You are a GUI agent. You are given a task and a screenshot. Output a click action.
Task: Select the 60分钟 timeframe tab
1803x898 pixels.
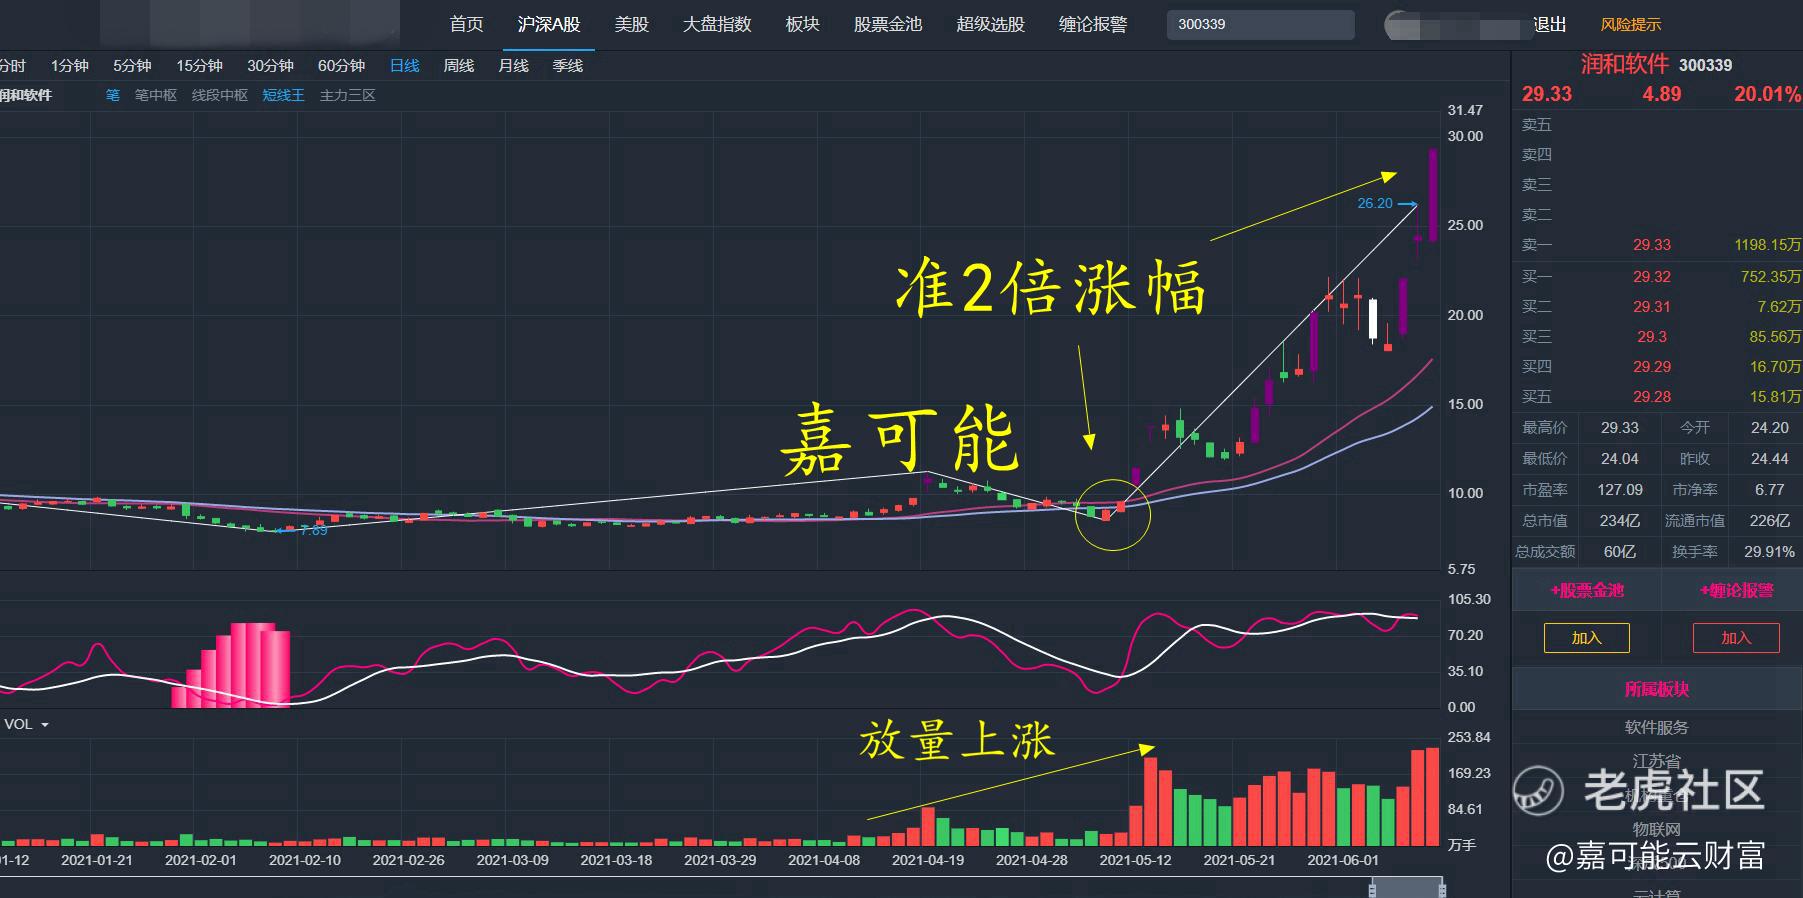341,66
